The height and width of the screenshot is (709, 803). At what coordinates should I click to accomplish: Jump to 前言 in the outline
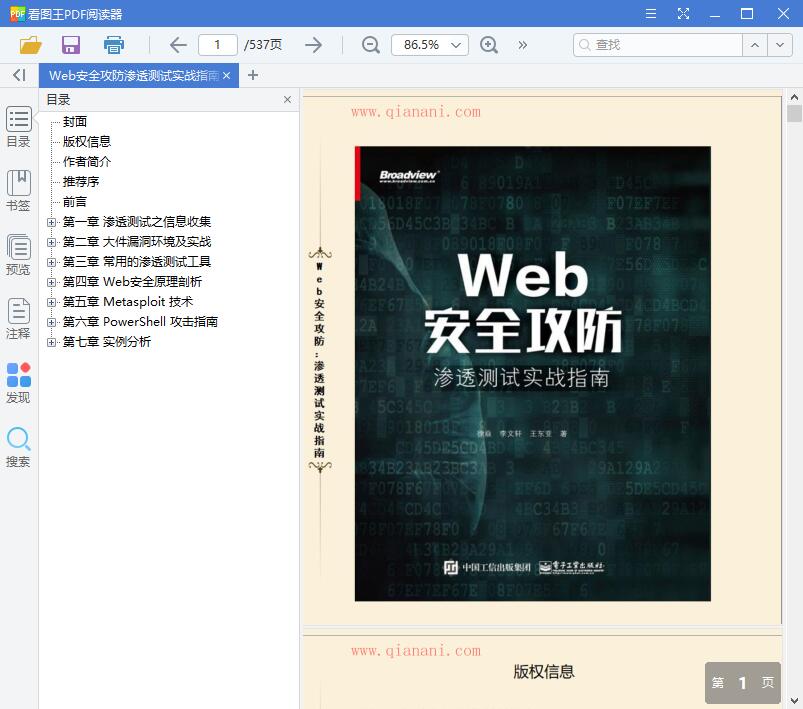pyautogui.click(x=75, y=201)
